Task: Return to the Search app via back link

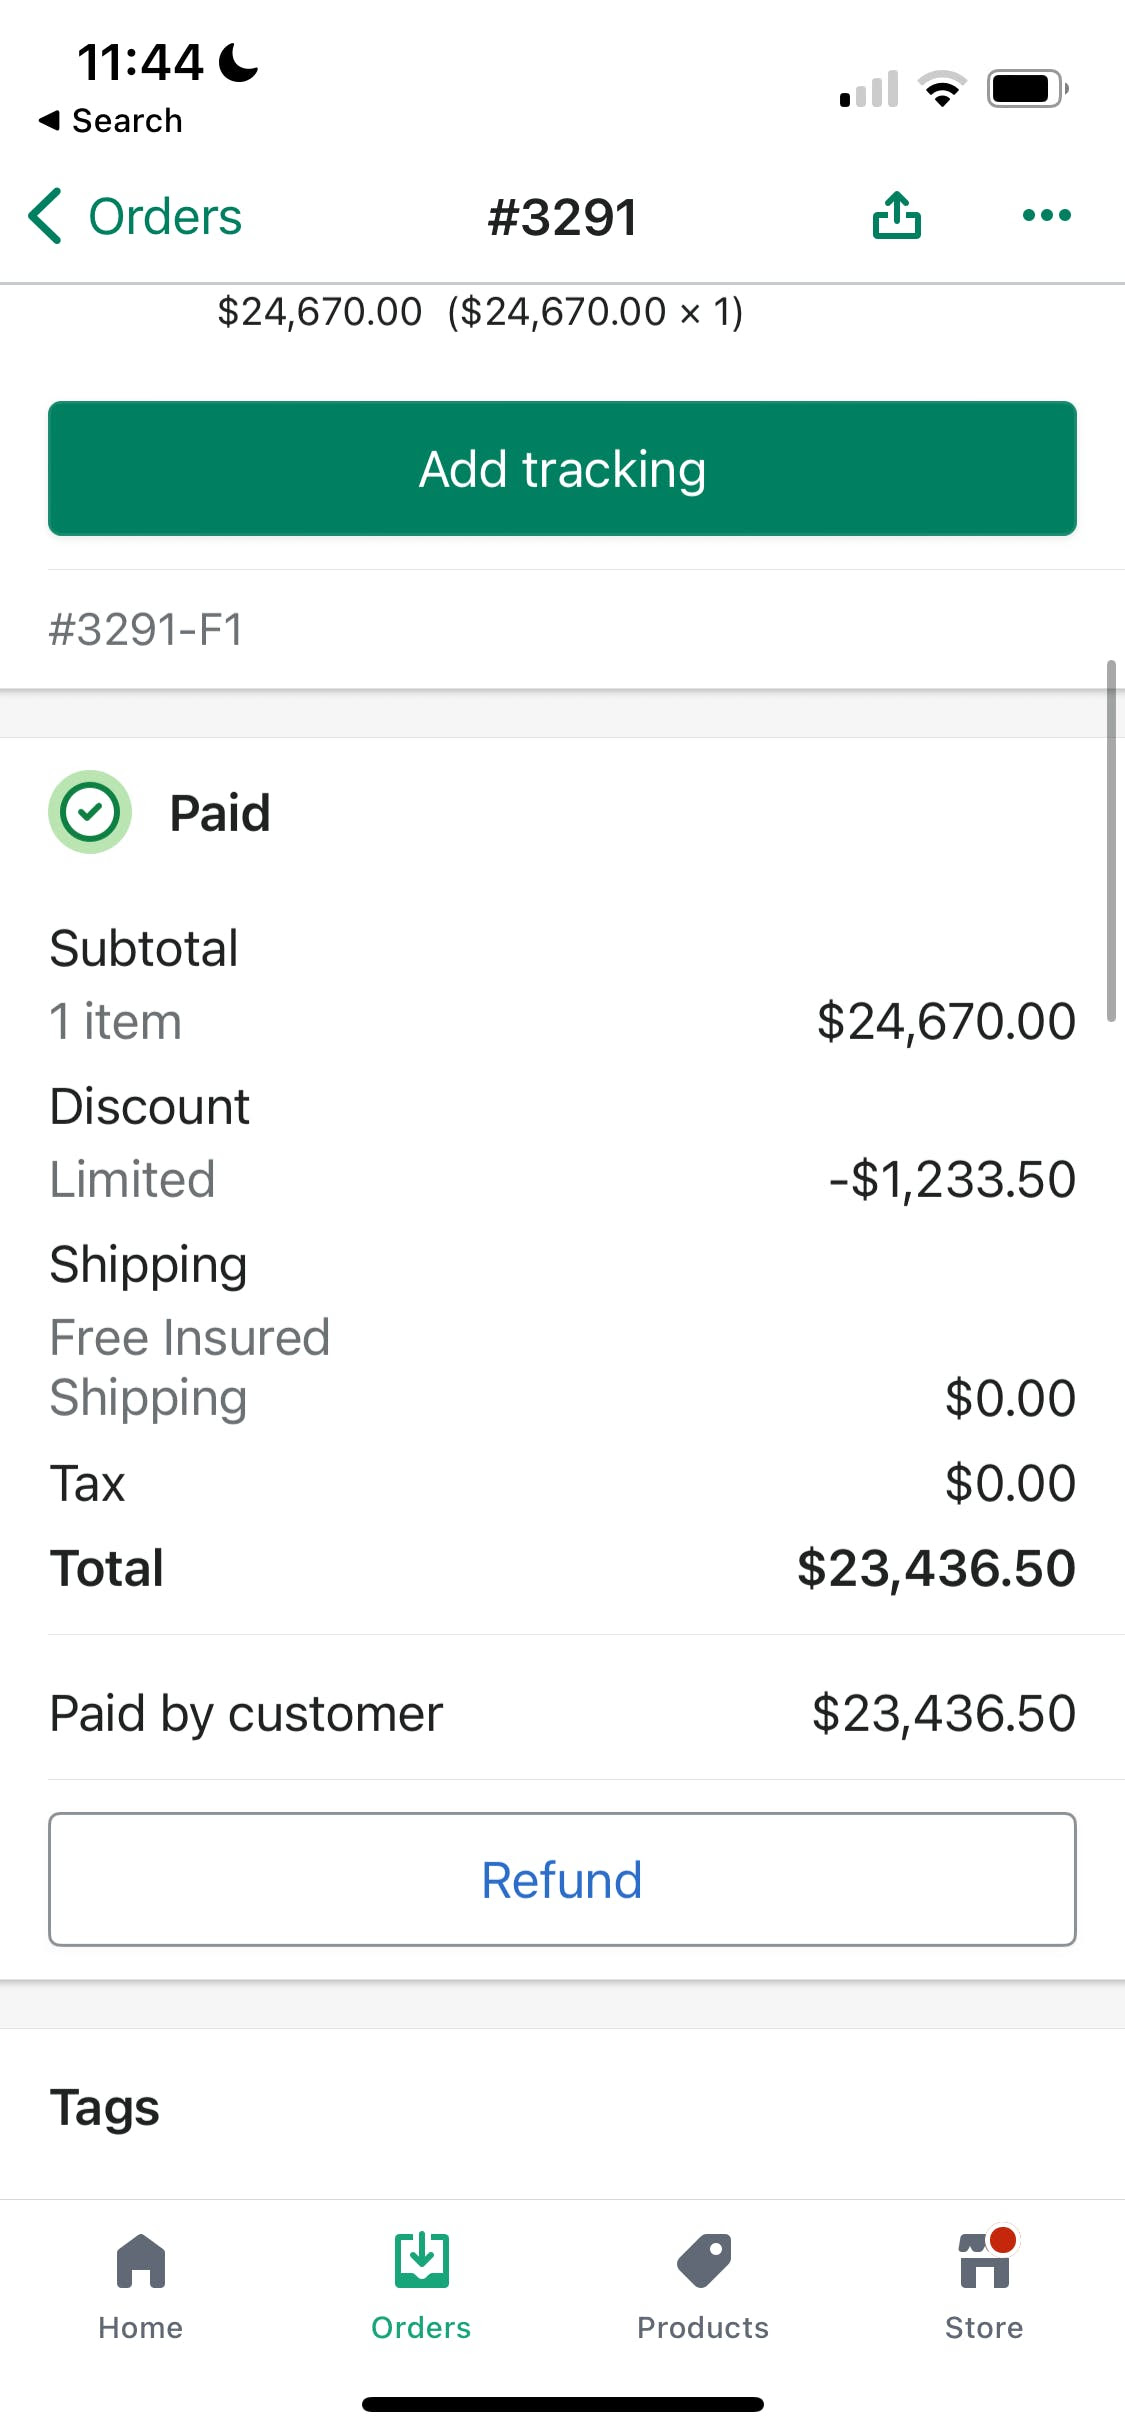Action: (111, 121)
